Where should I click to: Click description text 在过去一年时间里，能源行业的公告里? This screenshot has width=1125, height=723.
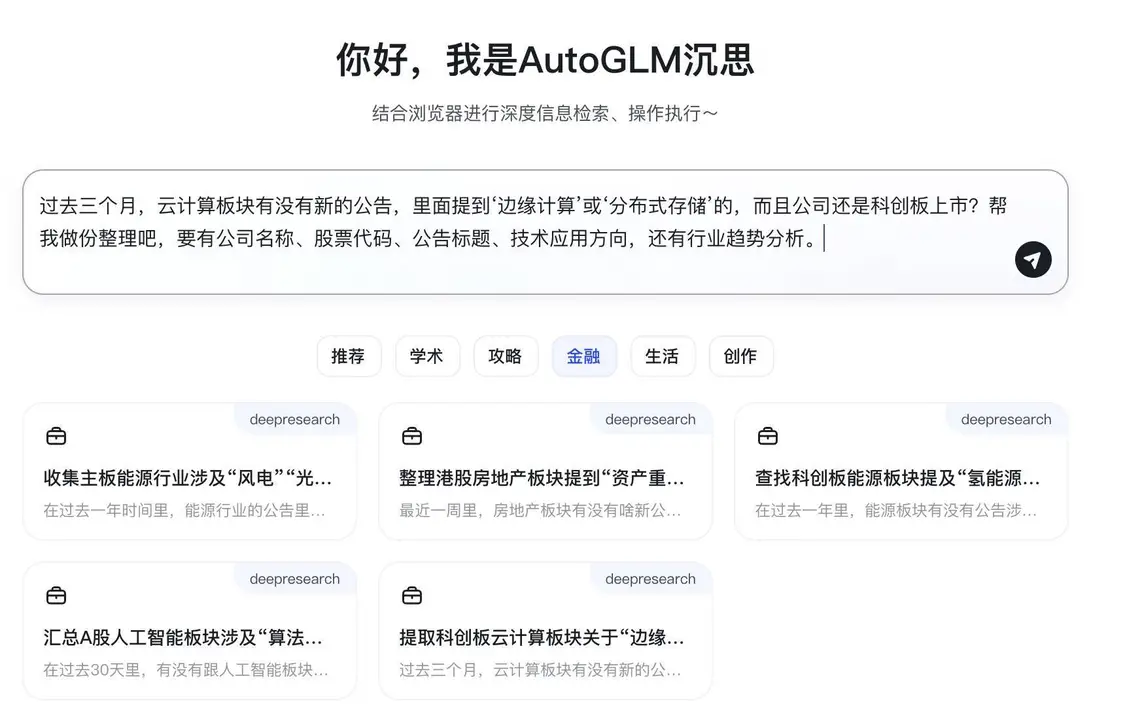pyautogui.click(x=184, y=511)
